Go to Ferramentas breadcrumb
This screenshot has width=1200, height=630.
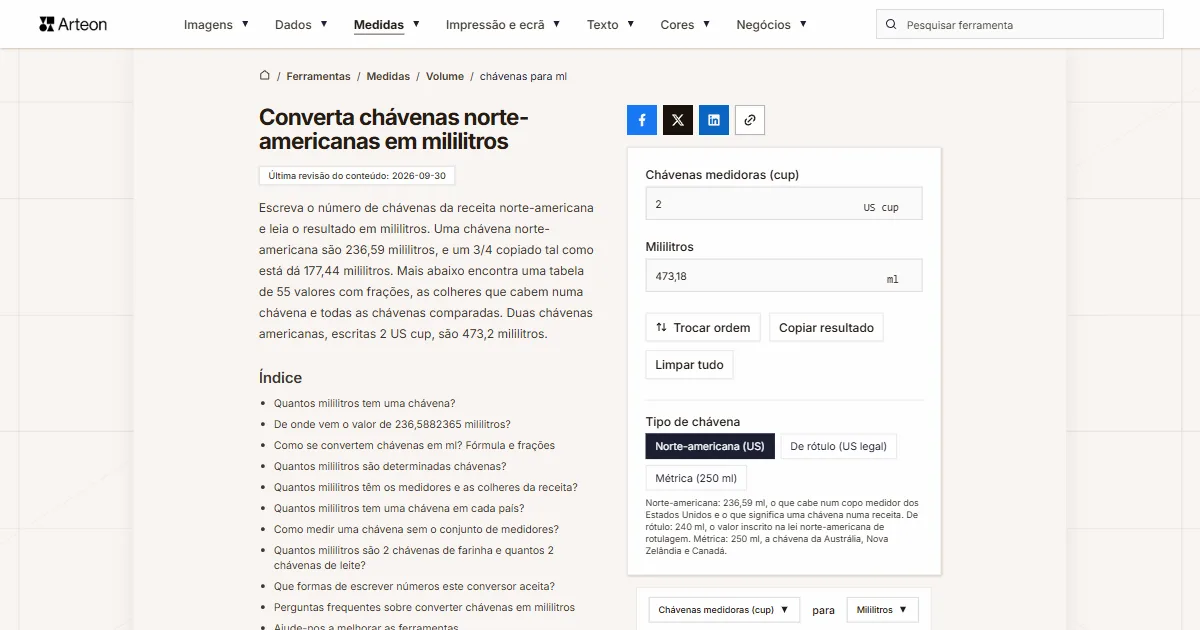pos(318,76)
